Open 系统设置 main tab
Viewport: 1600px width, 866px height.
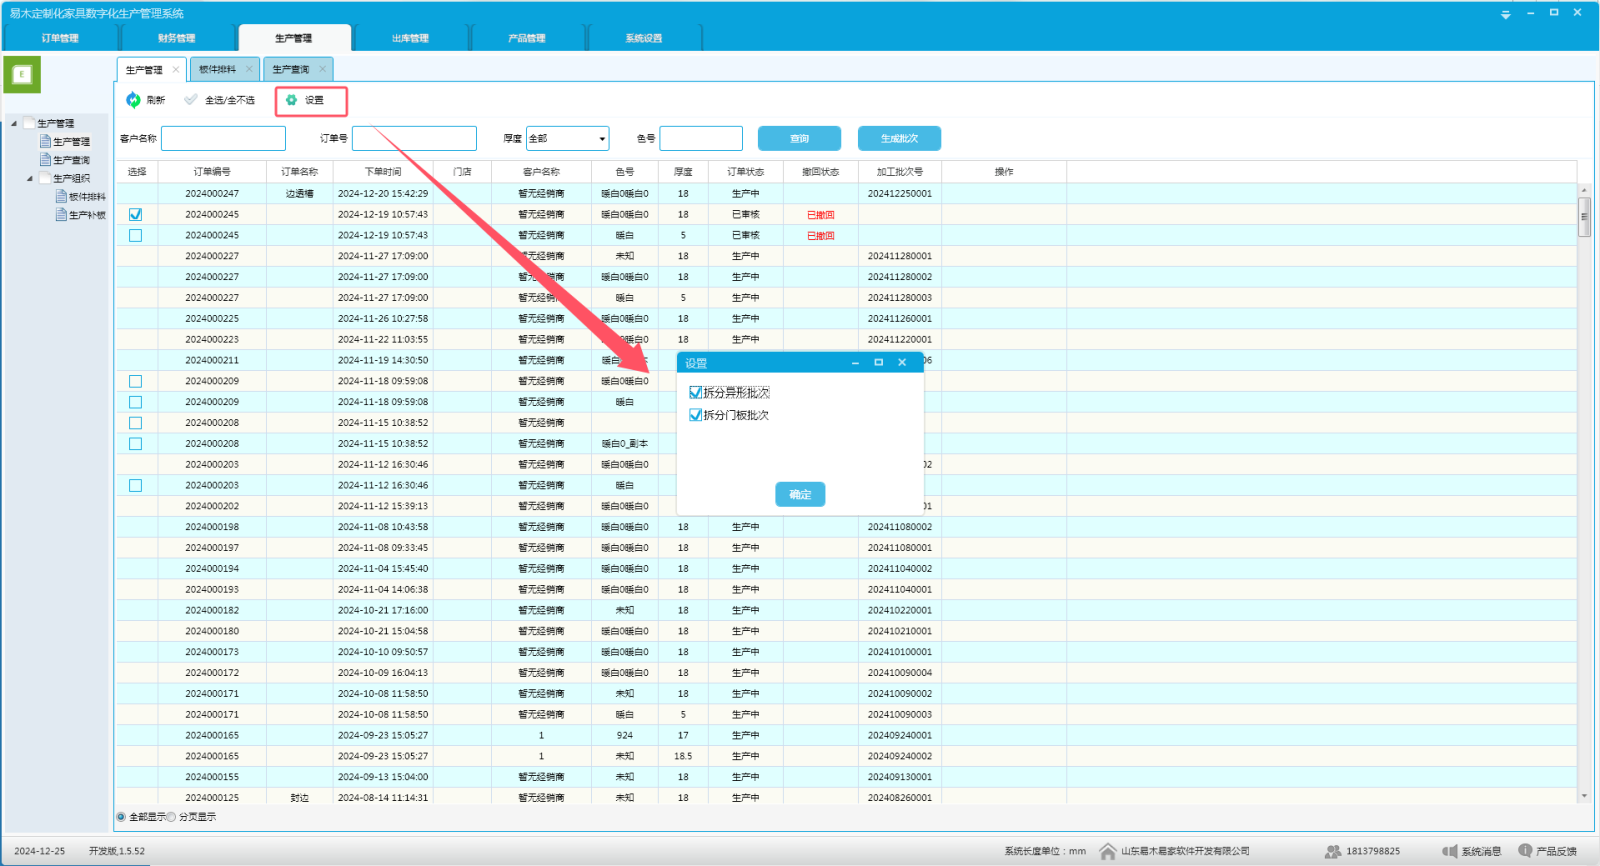[x=644, y=38]
